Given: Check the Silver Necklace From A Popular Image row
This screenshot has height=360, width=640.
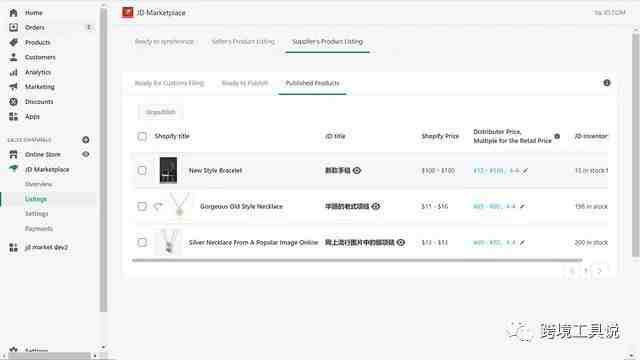Looking at the screenshot, I should [x=142, y=242].
